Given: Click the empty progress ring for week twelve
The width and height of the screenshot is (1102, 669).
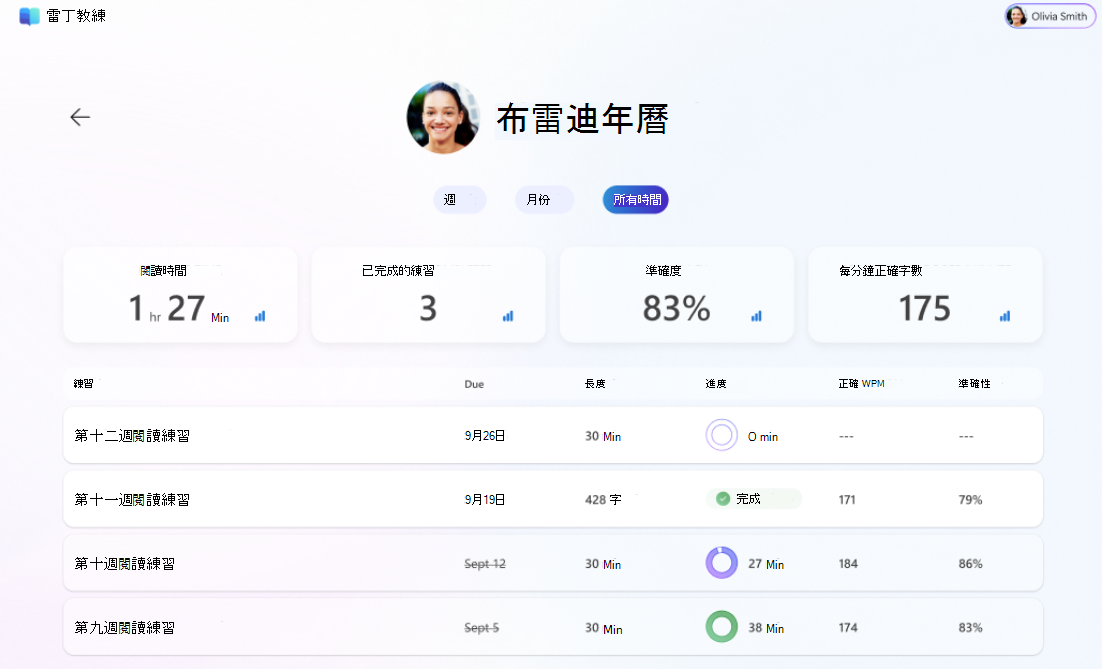Looking at the screenshot, I should 722,435.
